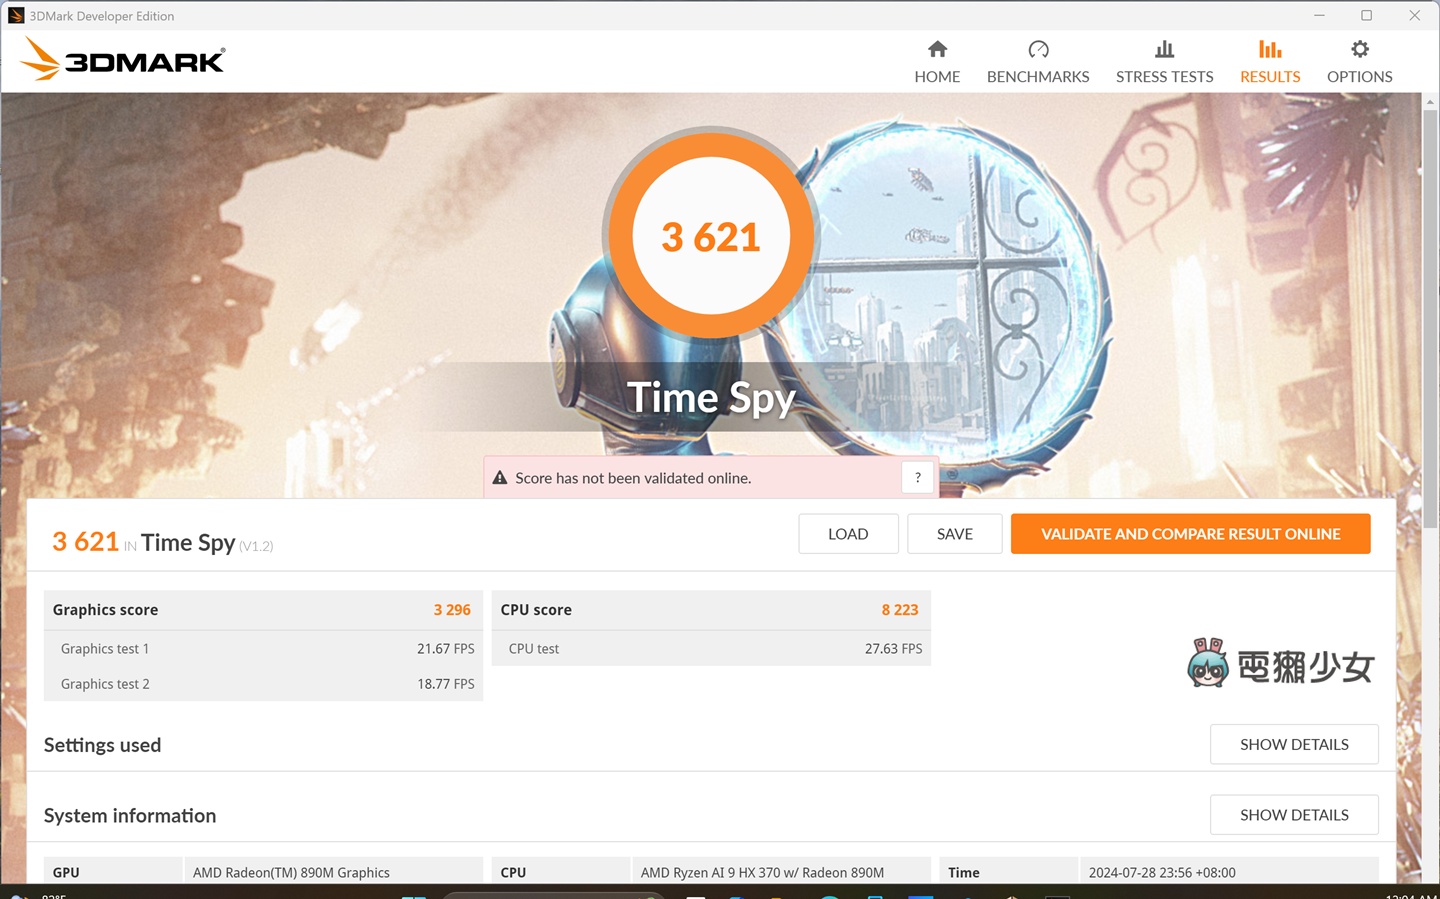Click the 2024-07-28 23:56 time value
The height and width of the screenshot is (899, 1440).
click(x=1162, y=873)
